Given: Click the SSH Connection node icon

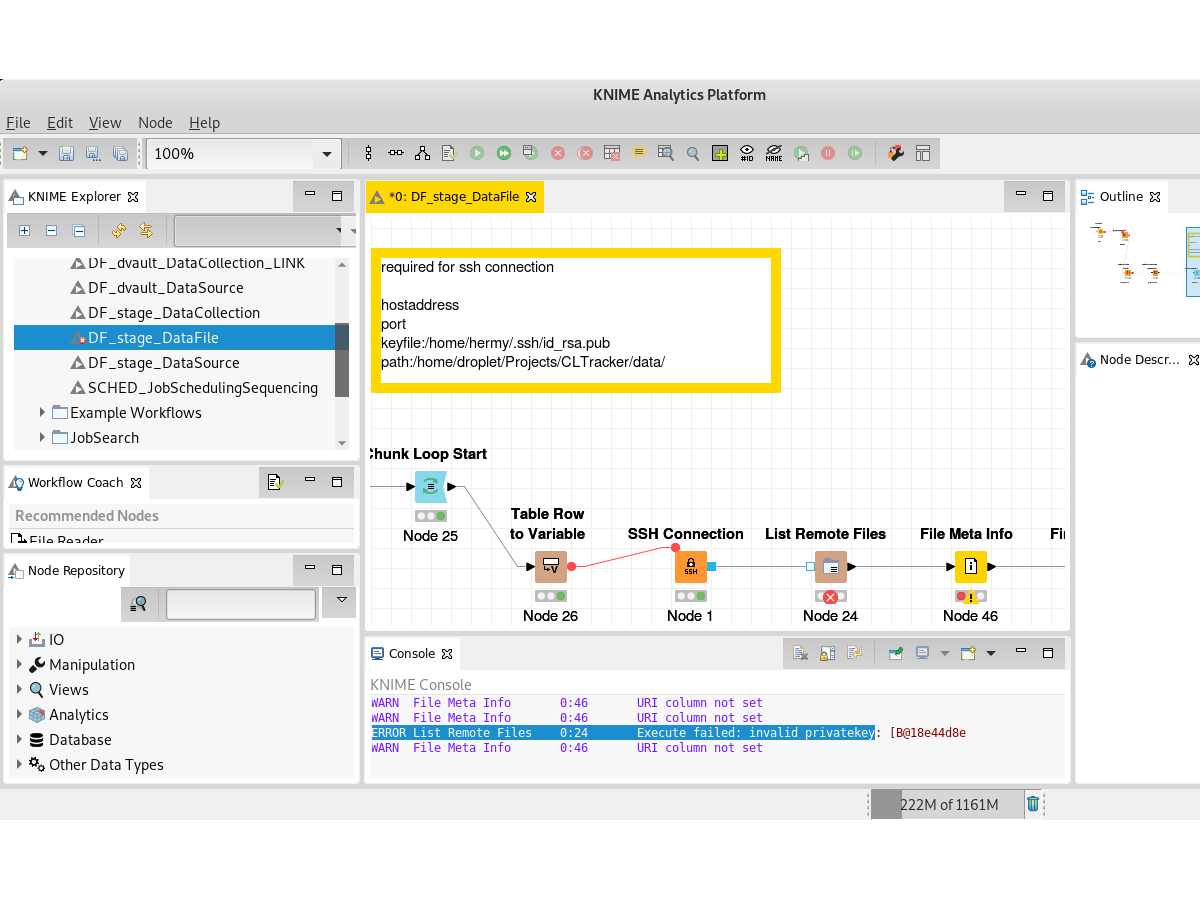Looking at the screenshot, I should click(x=690, y=566).
